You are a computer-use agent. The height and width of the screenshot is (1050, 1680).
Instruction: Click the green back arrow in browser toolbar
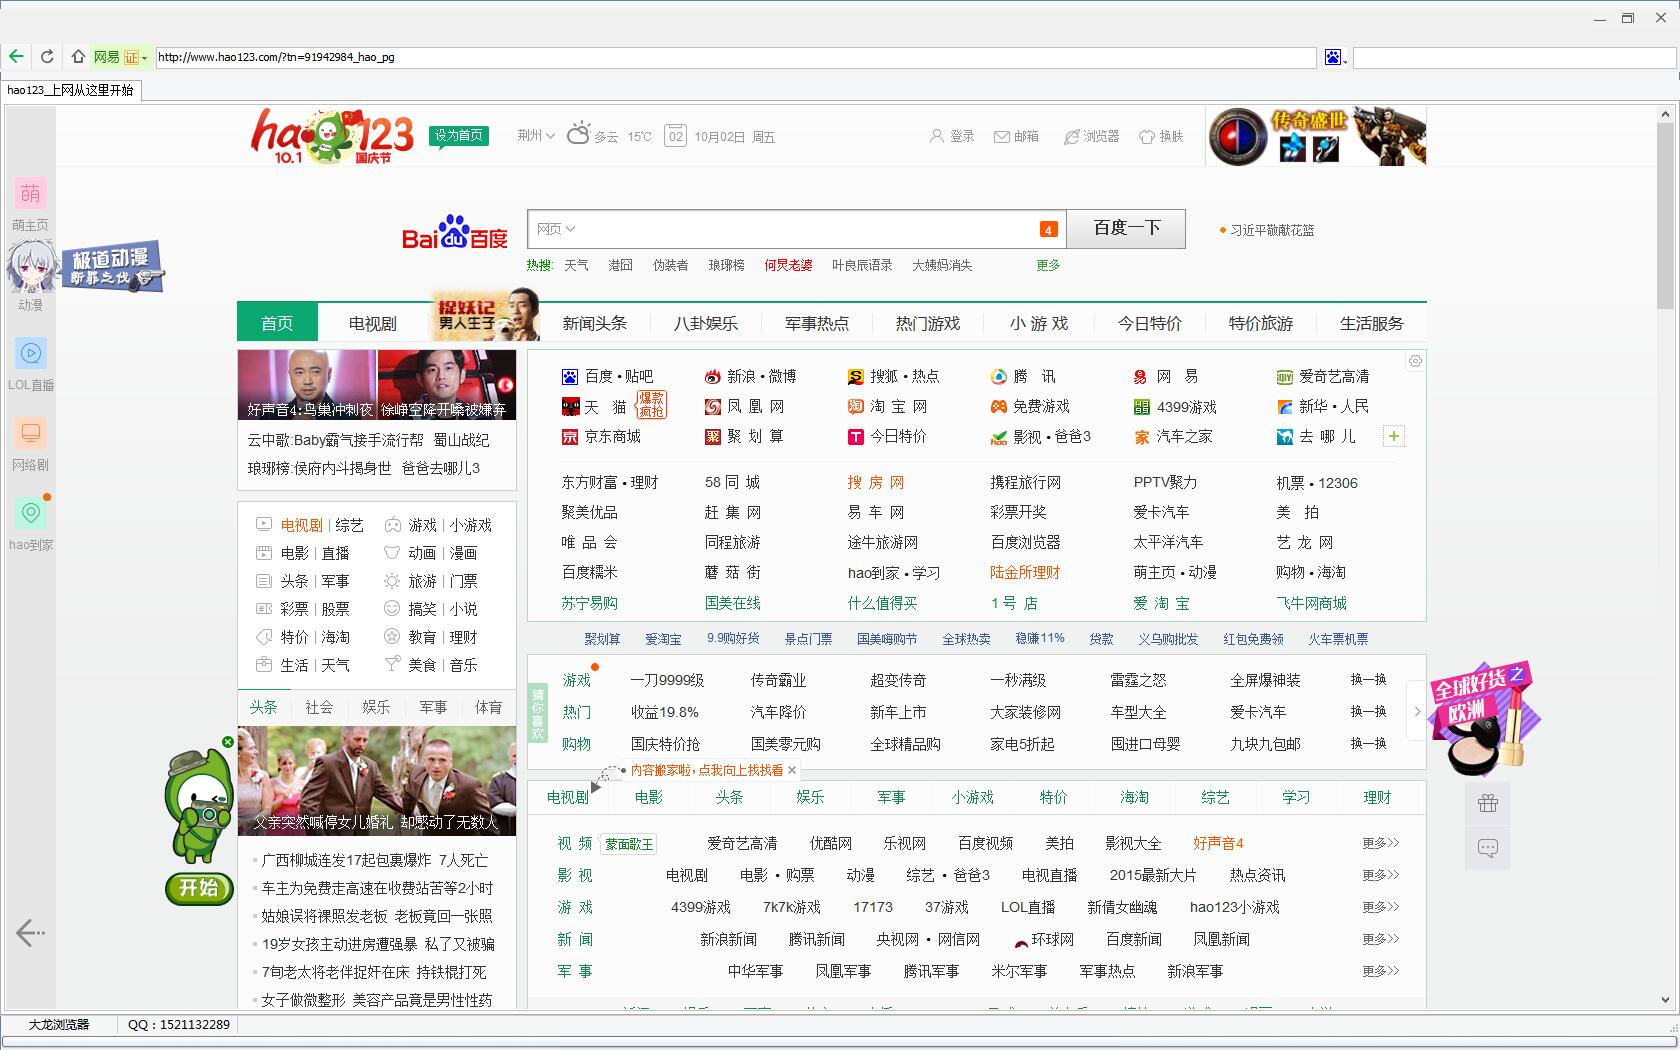pos(16,57)
